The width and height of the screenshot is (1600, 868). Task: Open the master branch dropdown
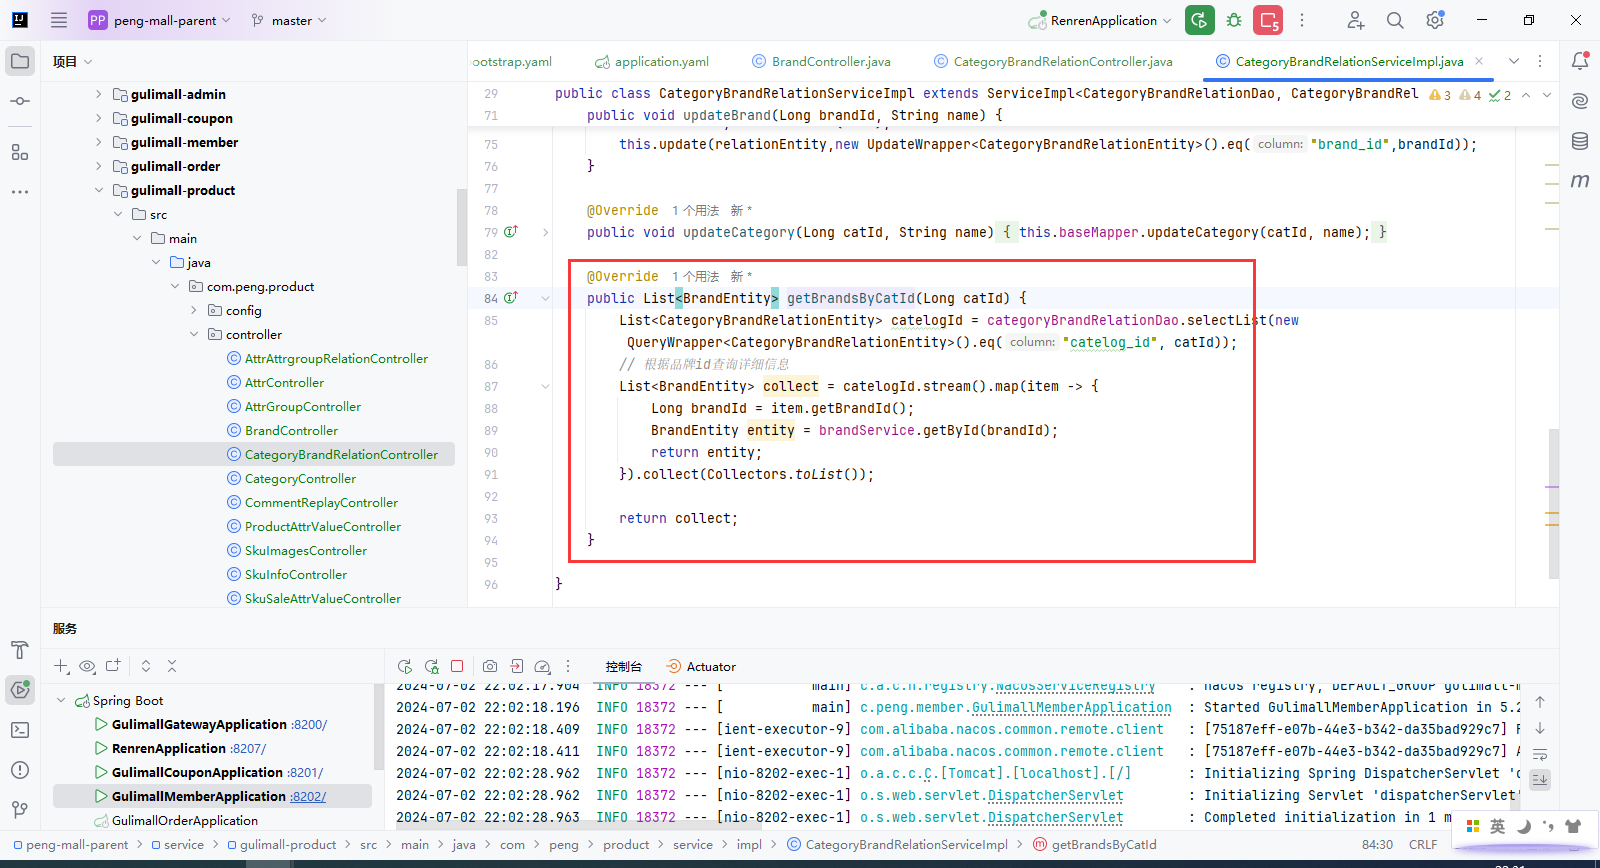pos(289,20)
